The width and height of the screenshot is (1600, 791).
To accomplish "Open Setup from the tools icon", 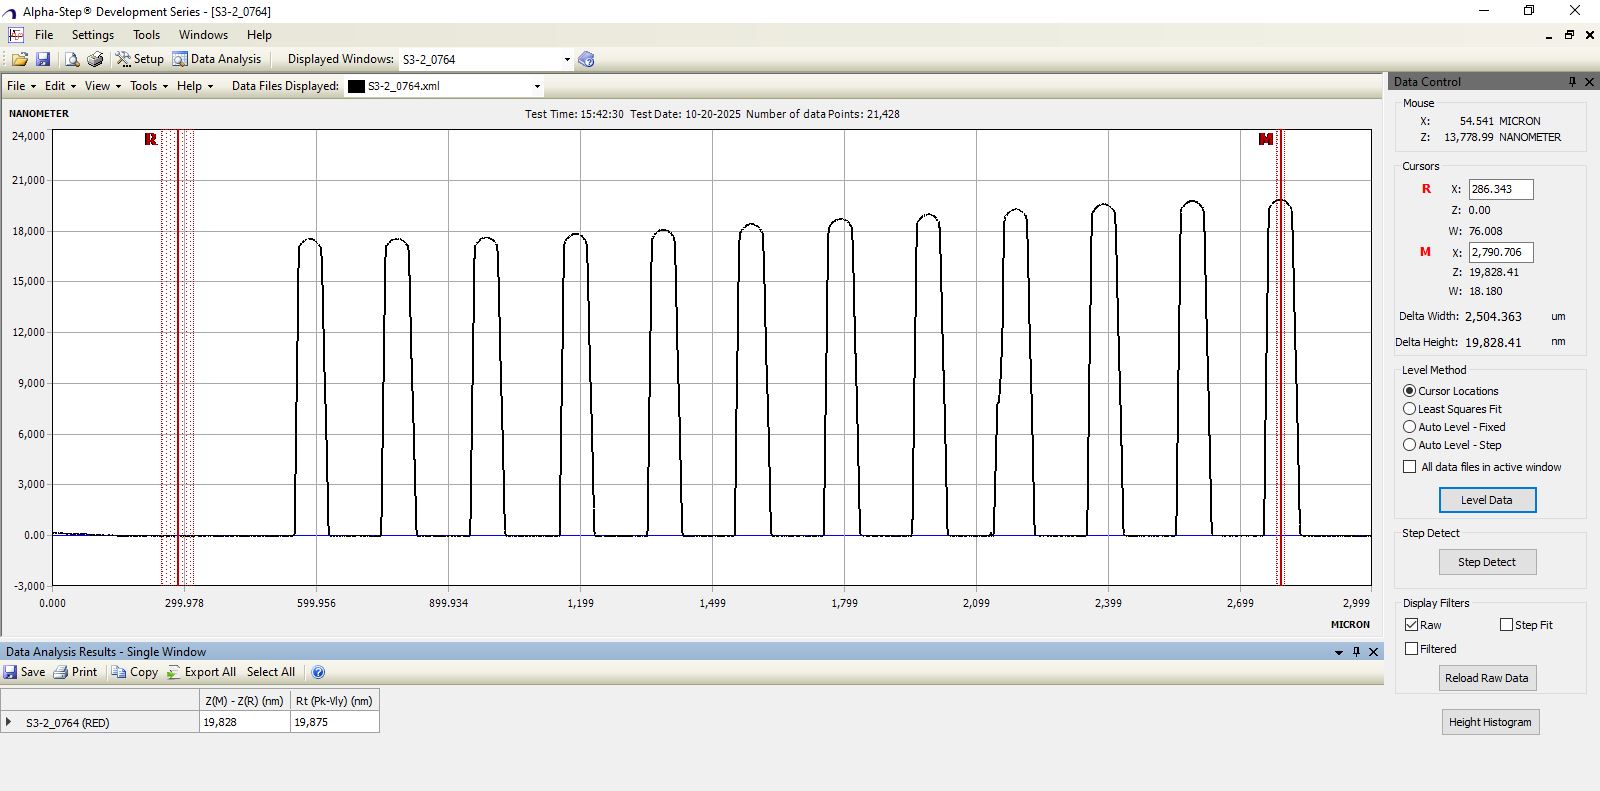I will click(139, 59).
